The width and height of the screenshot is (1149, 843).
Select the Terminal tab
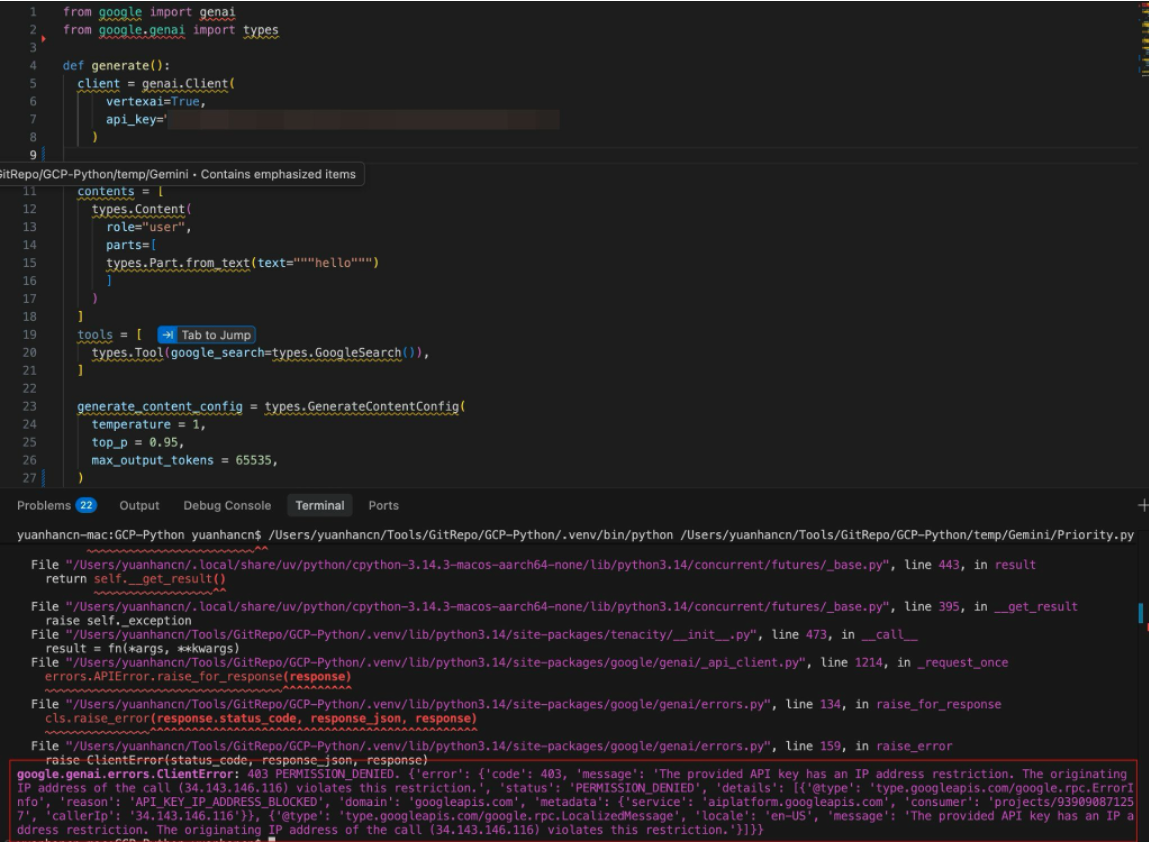pos(319,505)
